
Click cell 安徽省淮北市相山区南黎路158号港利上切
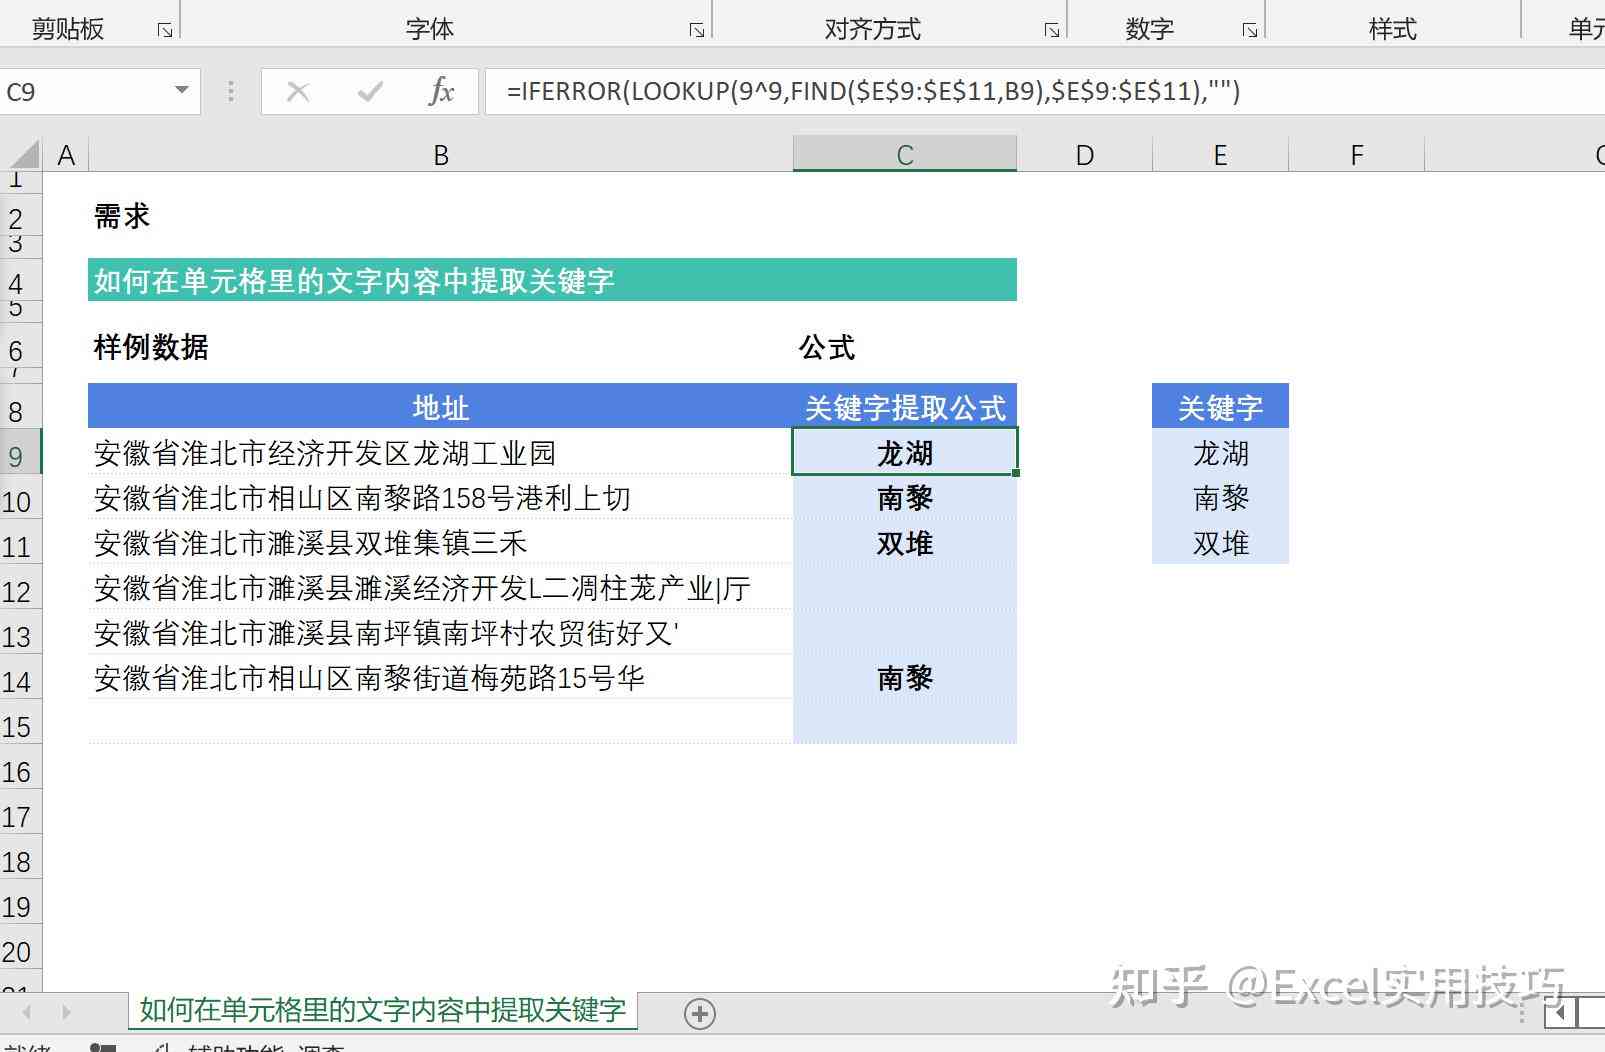coord(440,497)
